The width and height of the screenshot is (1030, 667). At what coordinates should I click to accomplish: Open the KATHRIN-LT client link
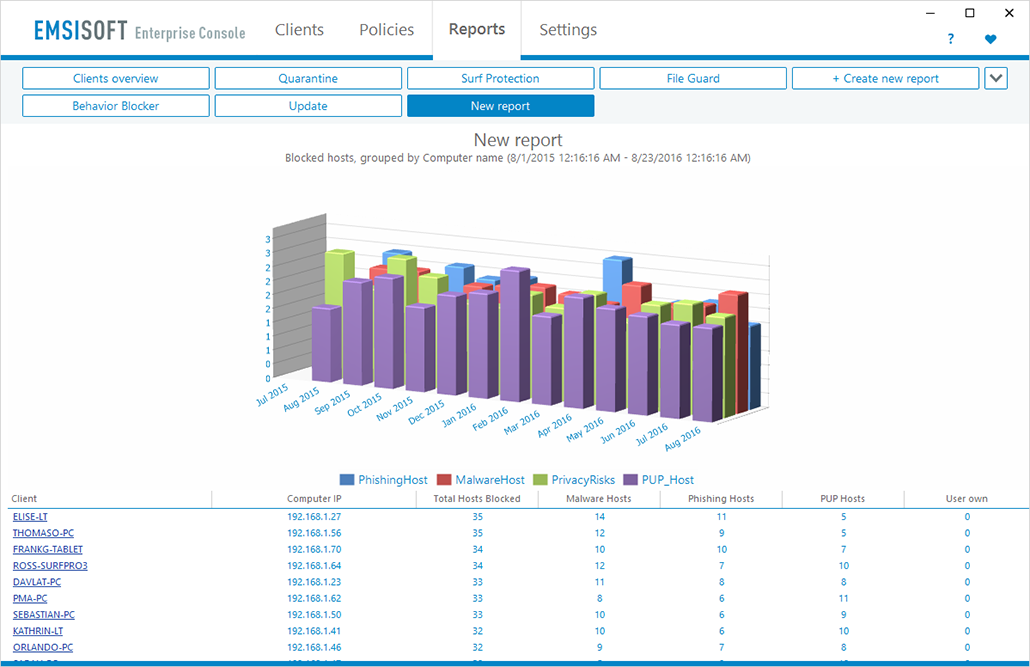tap(38, 631)
